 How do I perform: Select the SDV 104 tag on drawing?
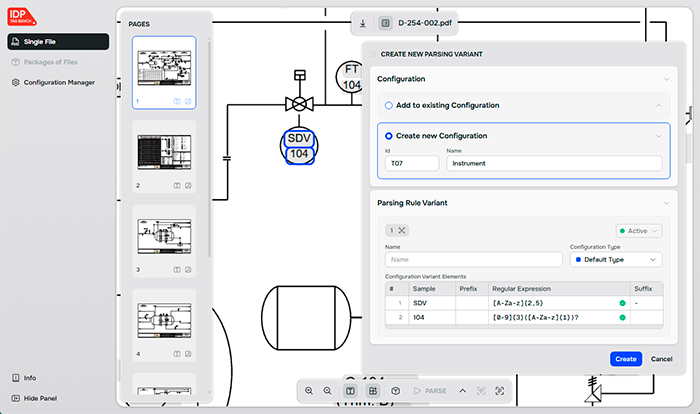(x=299, y=146)
